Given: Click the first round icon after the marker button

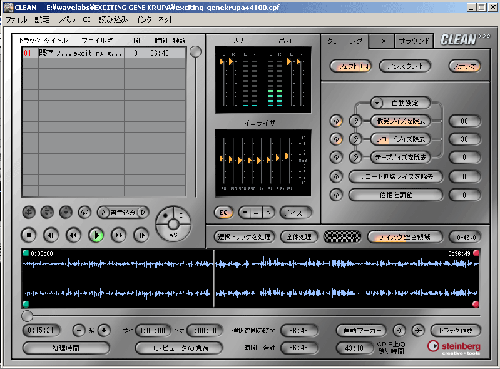Looking at the screenshot, I should [399, 331].
